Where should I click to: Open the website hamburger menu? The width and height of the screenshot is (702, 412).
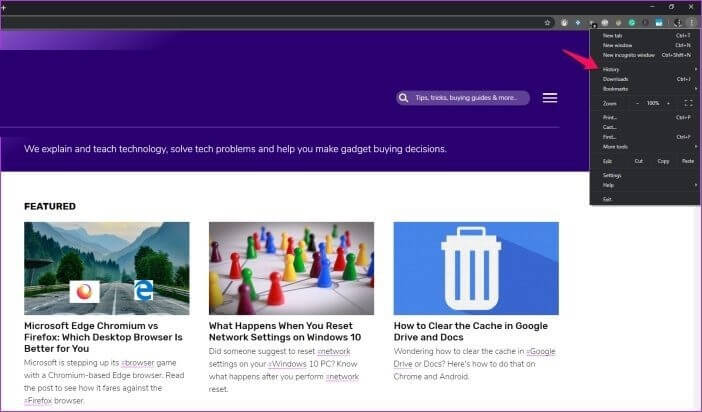550,98
